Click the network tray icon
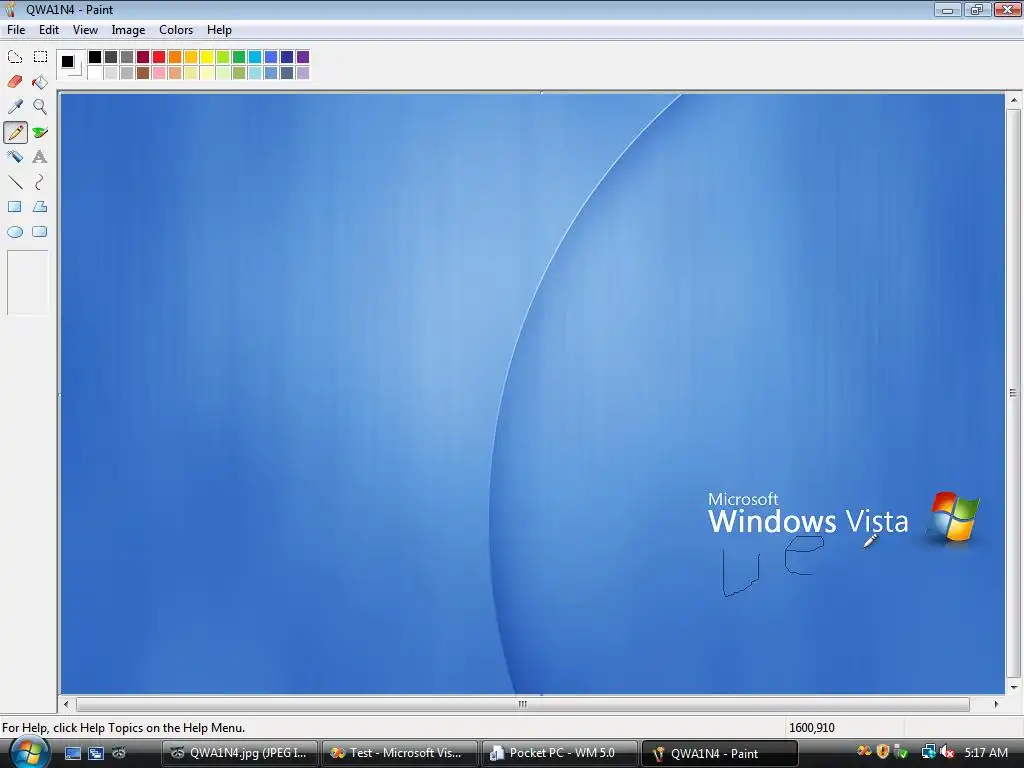Image resolution: width=1024 pixels, height=768 pixels. [x=928, y=752]
